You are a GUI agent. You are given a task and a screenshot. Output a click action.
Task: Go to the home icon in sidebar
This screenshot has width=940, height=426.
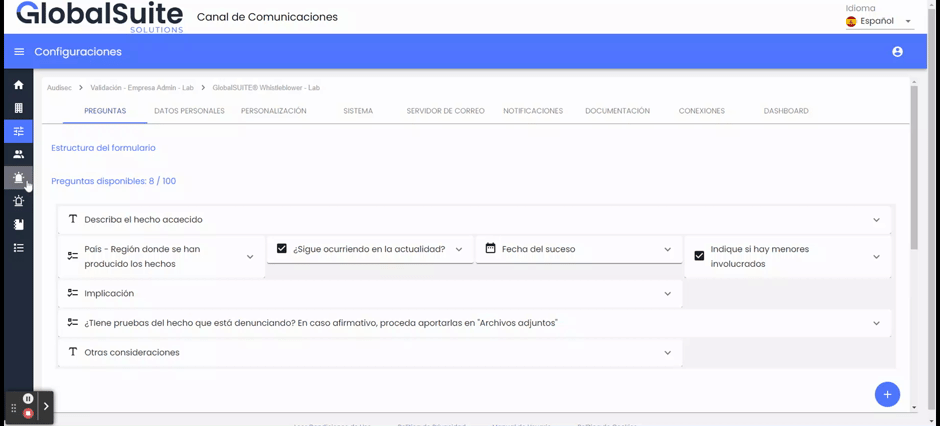click(x=18, y=85)
